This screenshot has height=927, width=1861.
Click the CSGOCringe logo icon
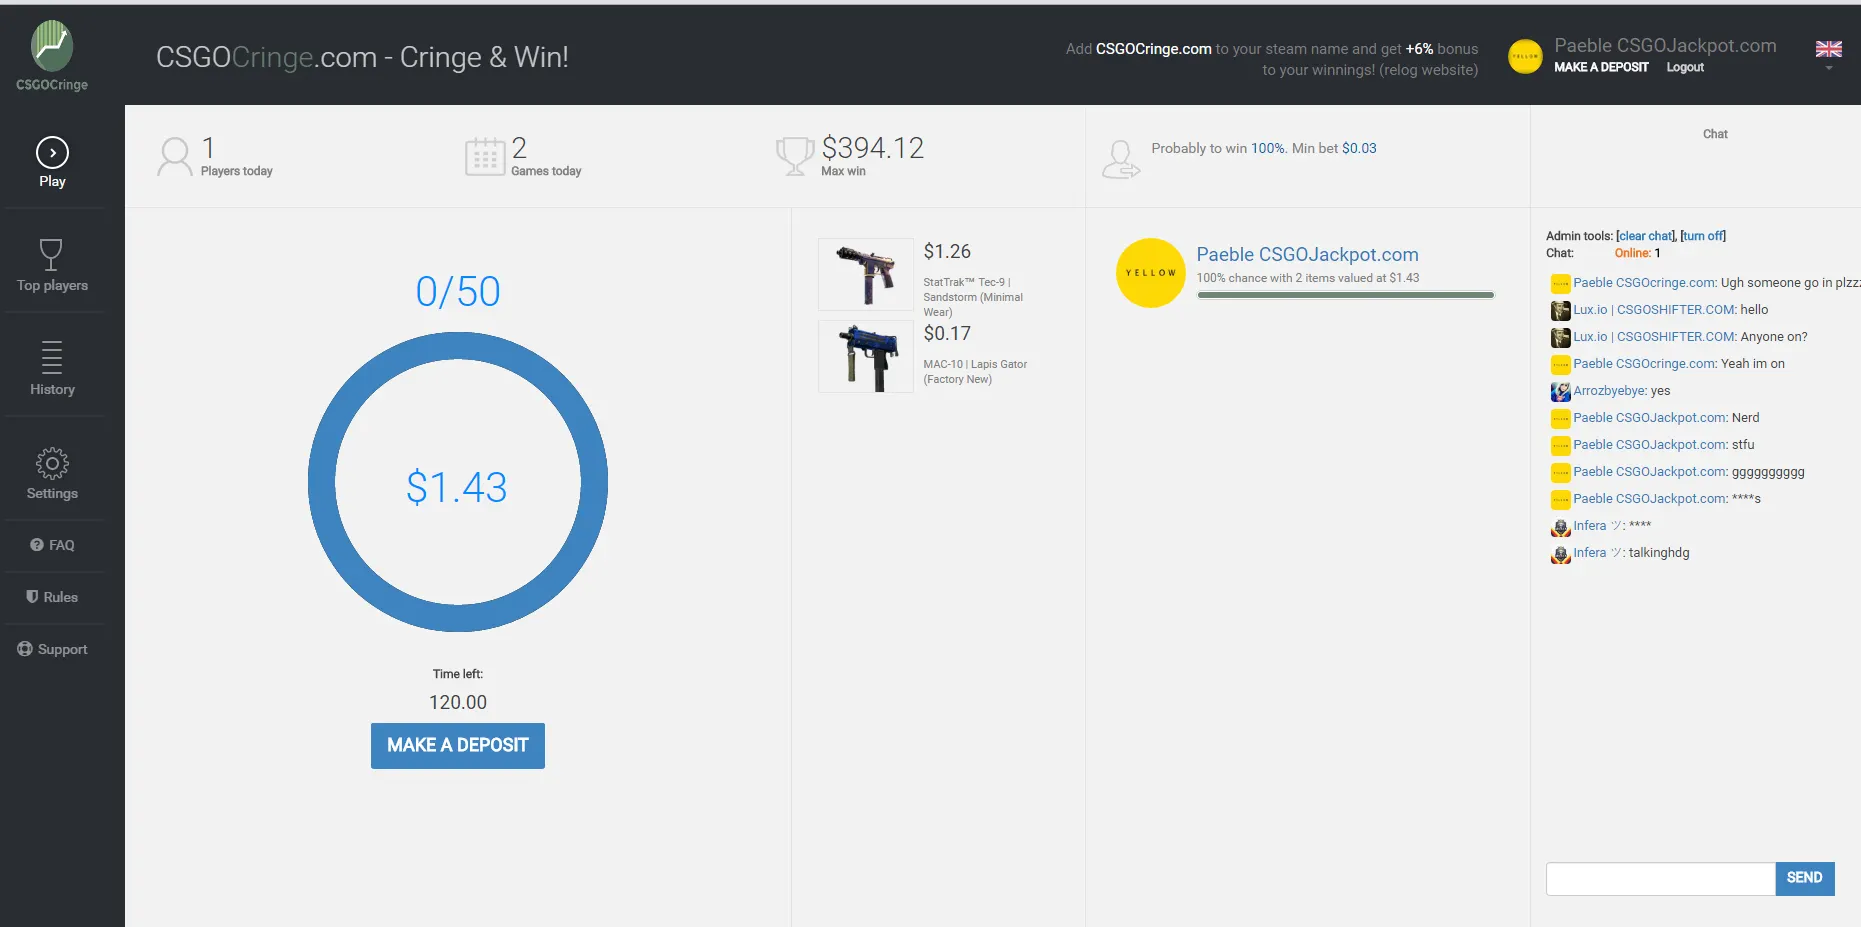point(52,46)
